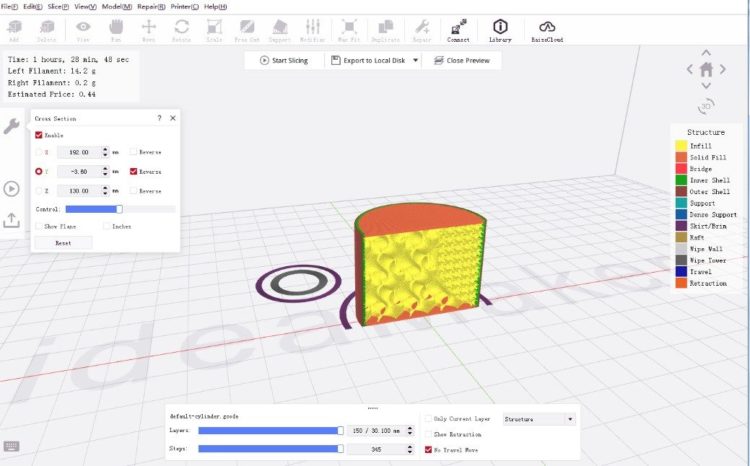The width and height of the screenshot is (750, 466).
Task: Uncheck the No Travel Move checkbox
Action: point(428,450)
